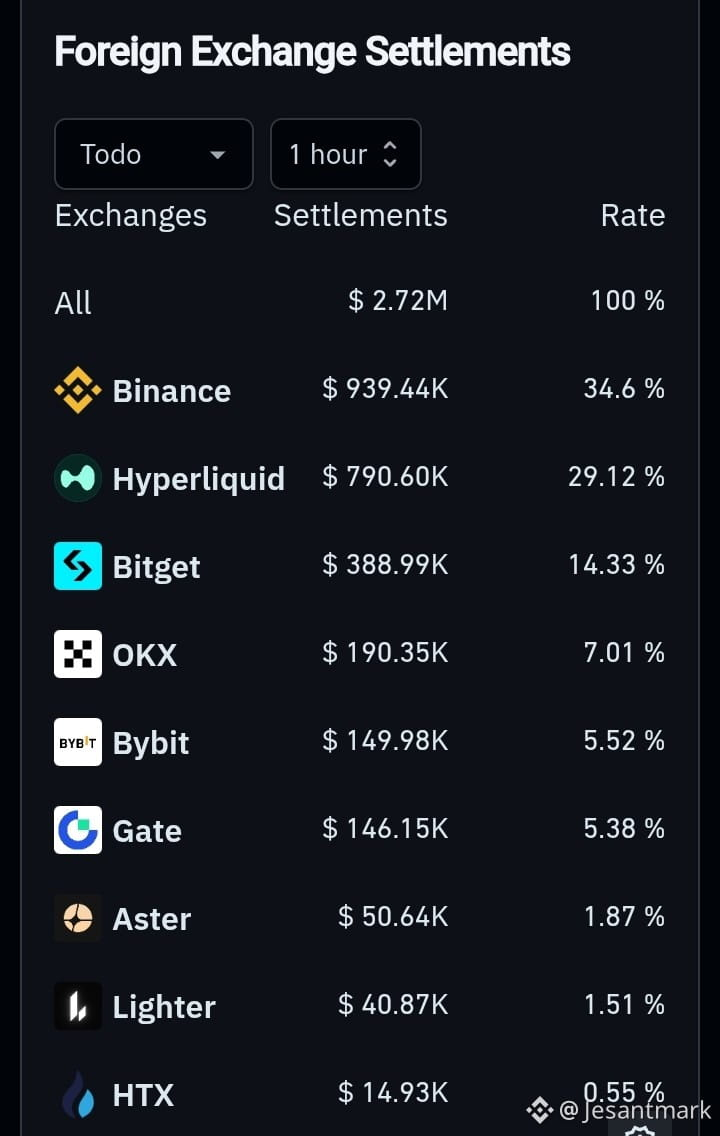Click the Aster logo icon
The image size is (720, 1136).
click(x=78, y=918)
